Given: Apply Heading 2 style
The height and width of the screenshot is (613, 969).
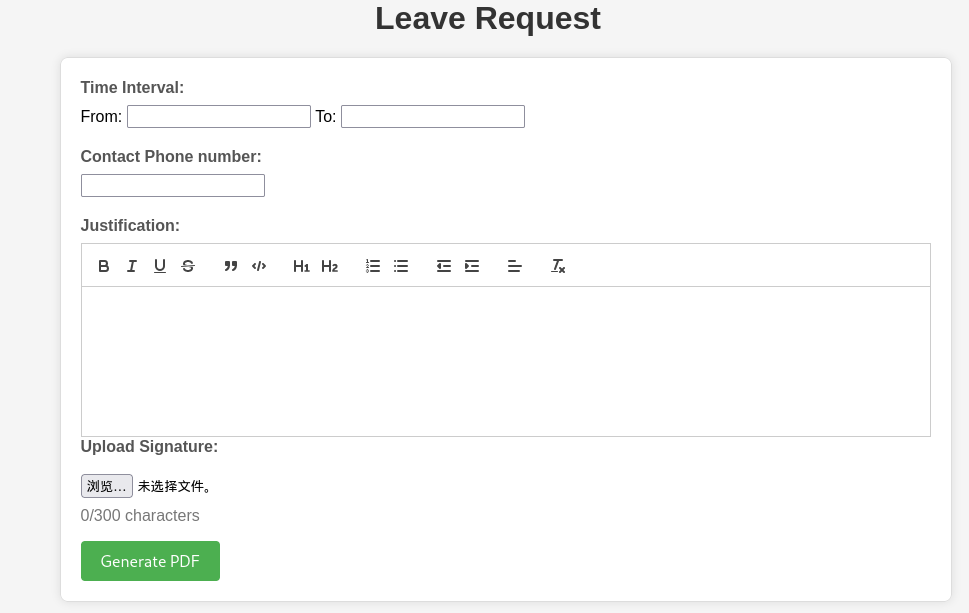Looking at the screenshot, I should (x=329, y=266).
